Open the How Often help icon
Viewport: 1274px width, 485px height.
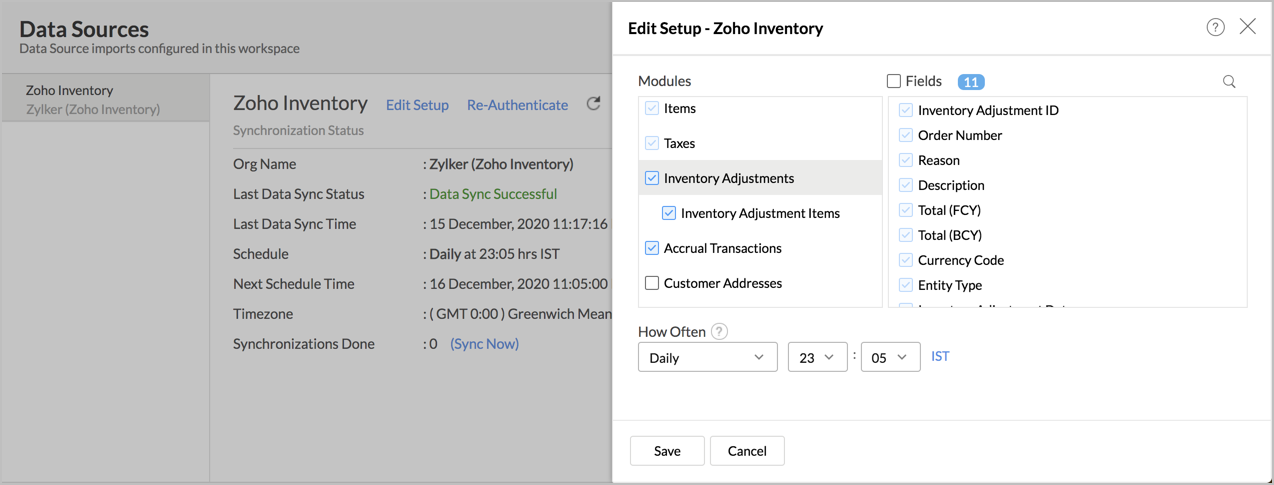[x=719, y=332]
